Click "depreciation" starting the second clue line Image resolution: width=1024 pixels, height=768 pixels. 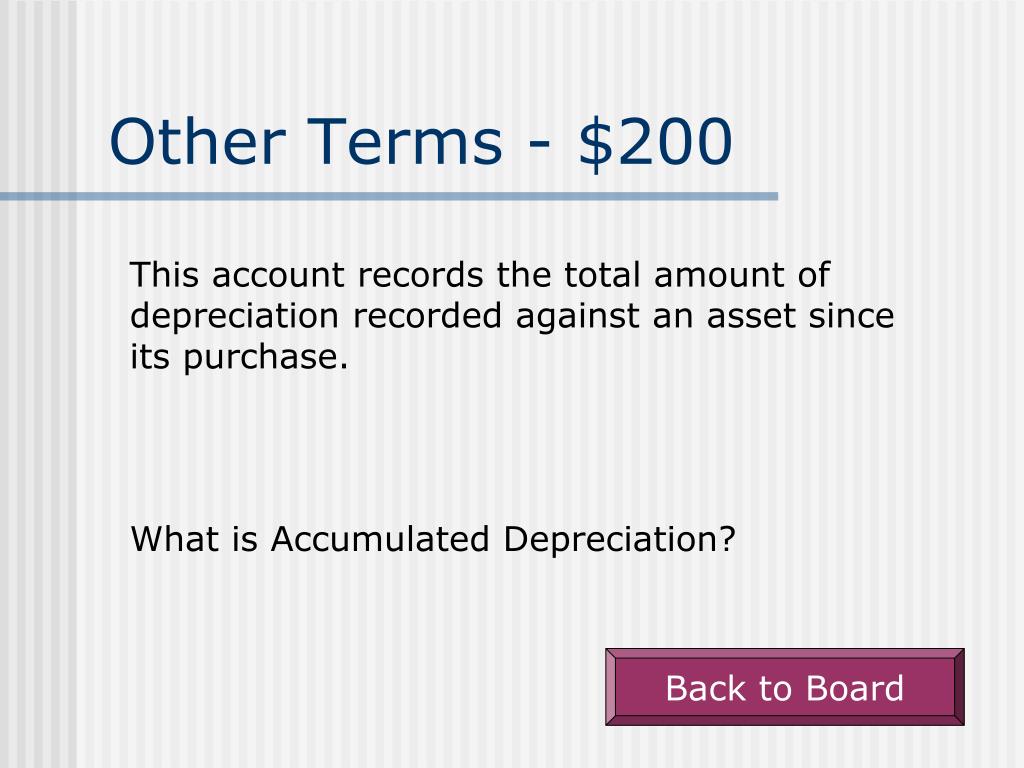click(234, 317)
